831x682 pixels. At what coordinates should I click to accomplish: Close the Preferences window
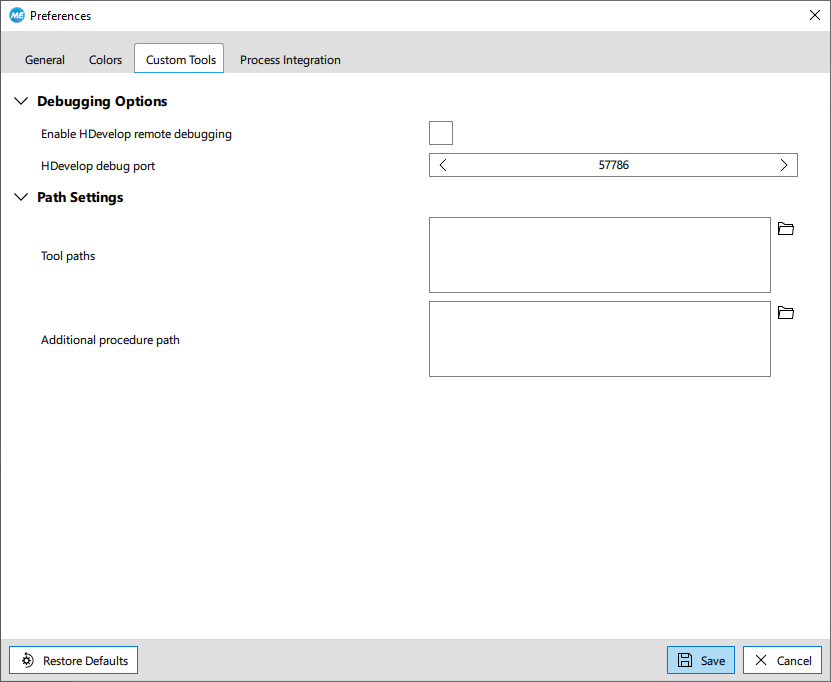tap(814, 15)
